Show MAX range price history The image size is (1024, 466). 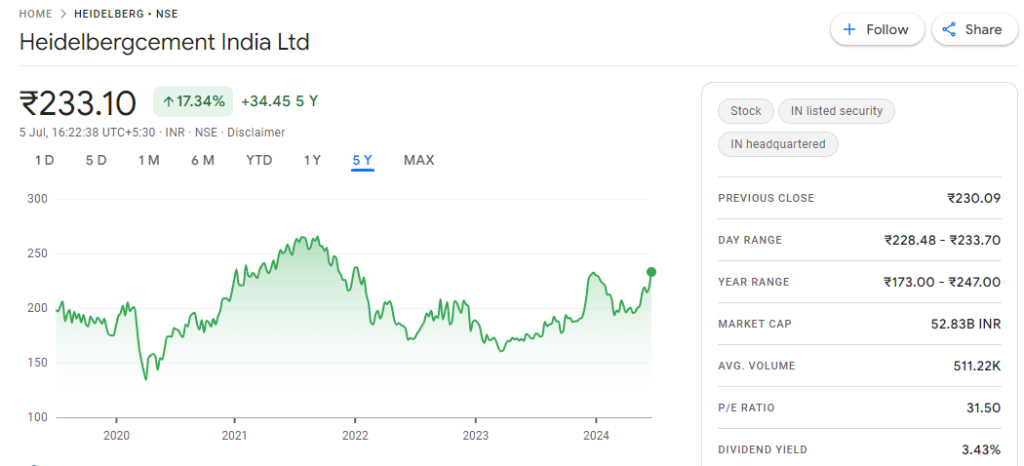tap(419, 160)
